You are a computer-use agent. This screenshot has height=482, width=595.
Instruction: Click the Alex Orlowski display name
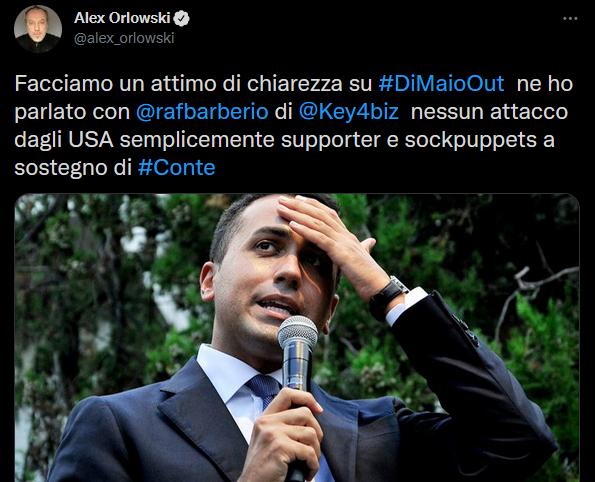coord(122,18)
